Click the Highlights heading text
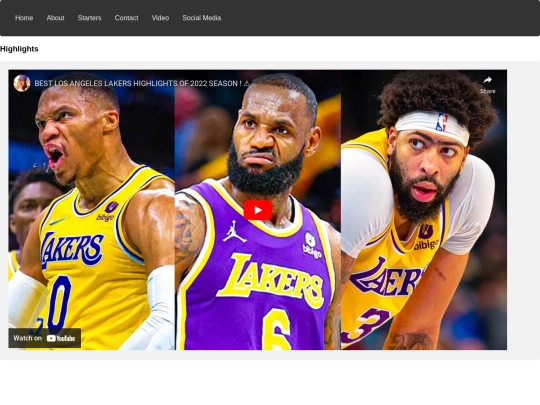540x405 pixels. coord(19,49)
